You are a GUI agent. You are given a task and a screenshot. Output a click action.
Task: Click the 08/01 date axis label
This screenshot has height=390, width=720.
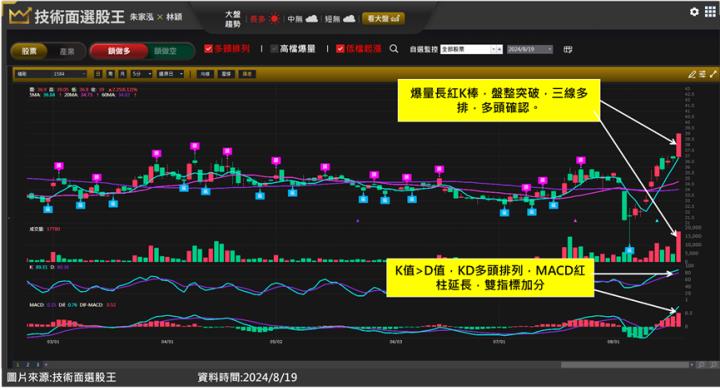613,342
